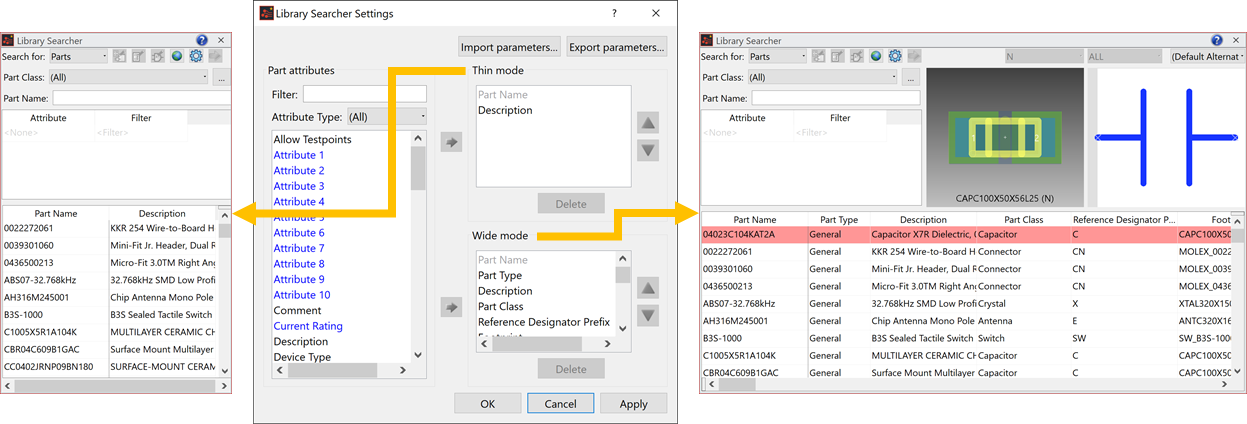Open Search for dropdown in left Library Searcher
Screen dimensions: 1247x424
click(78, 57)
